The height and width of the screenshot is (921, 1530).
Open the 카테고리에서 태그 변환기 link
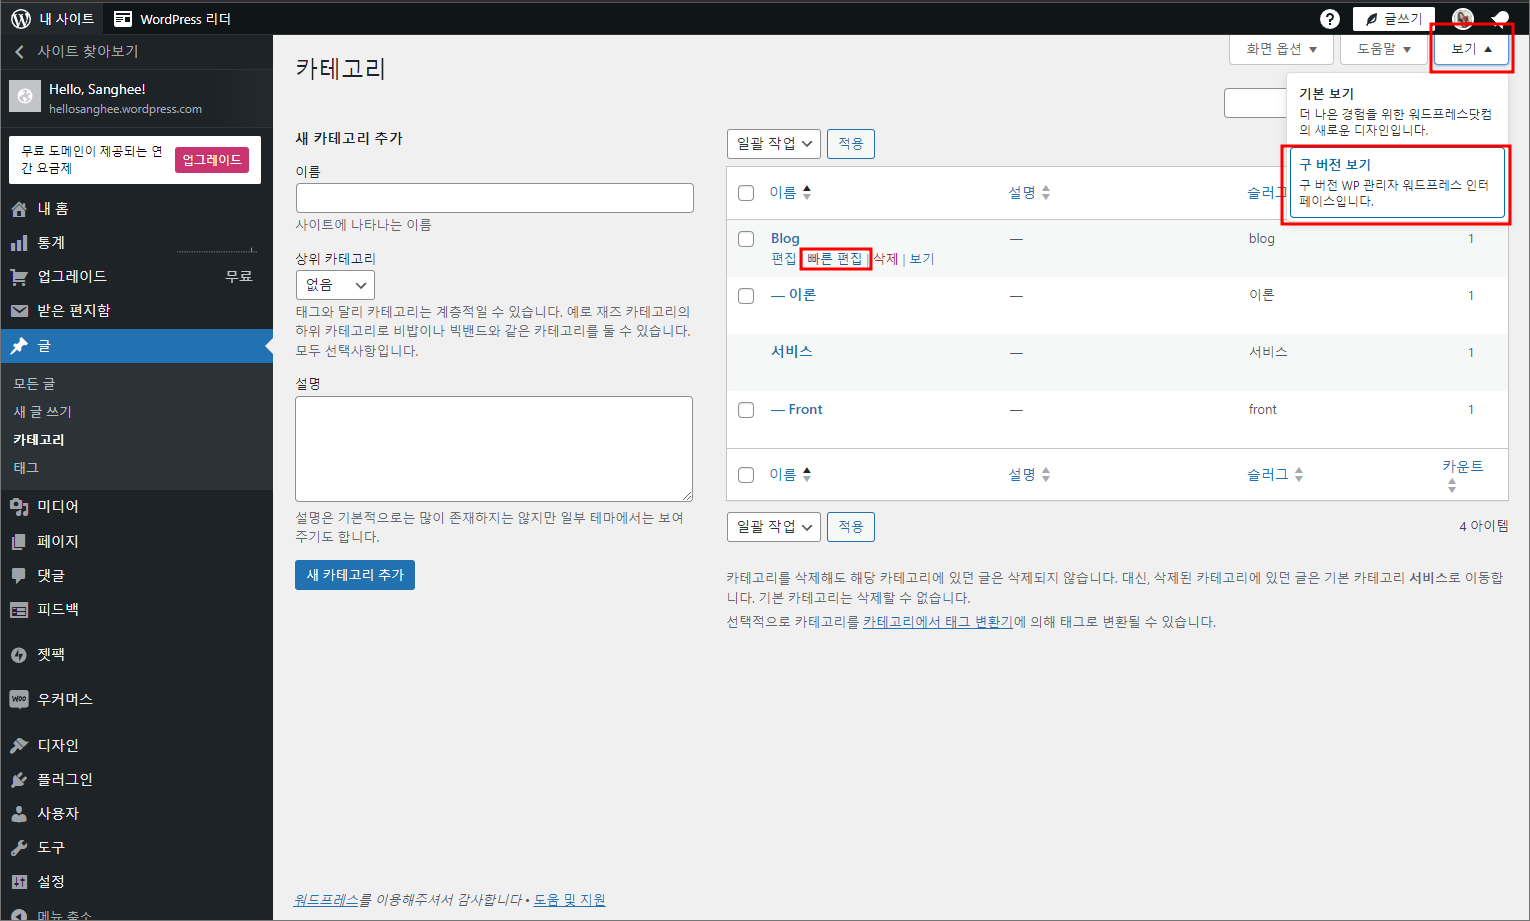938,622
